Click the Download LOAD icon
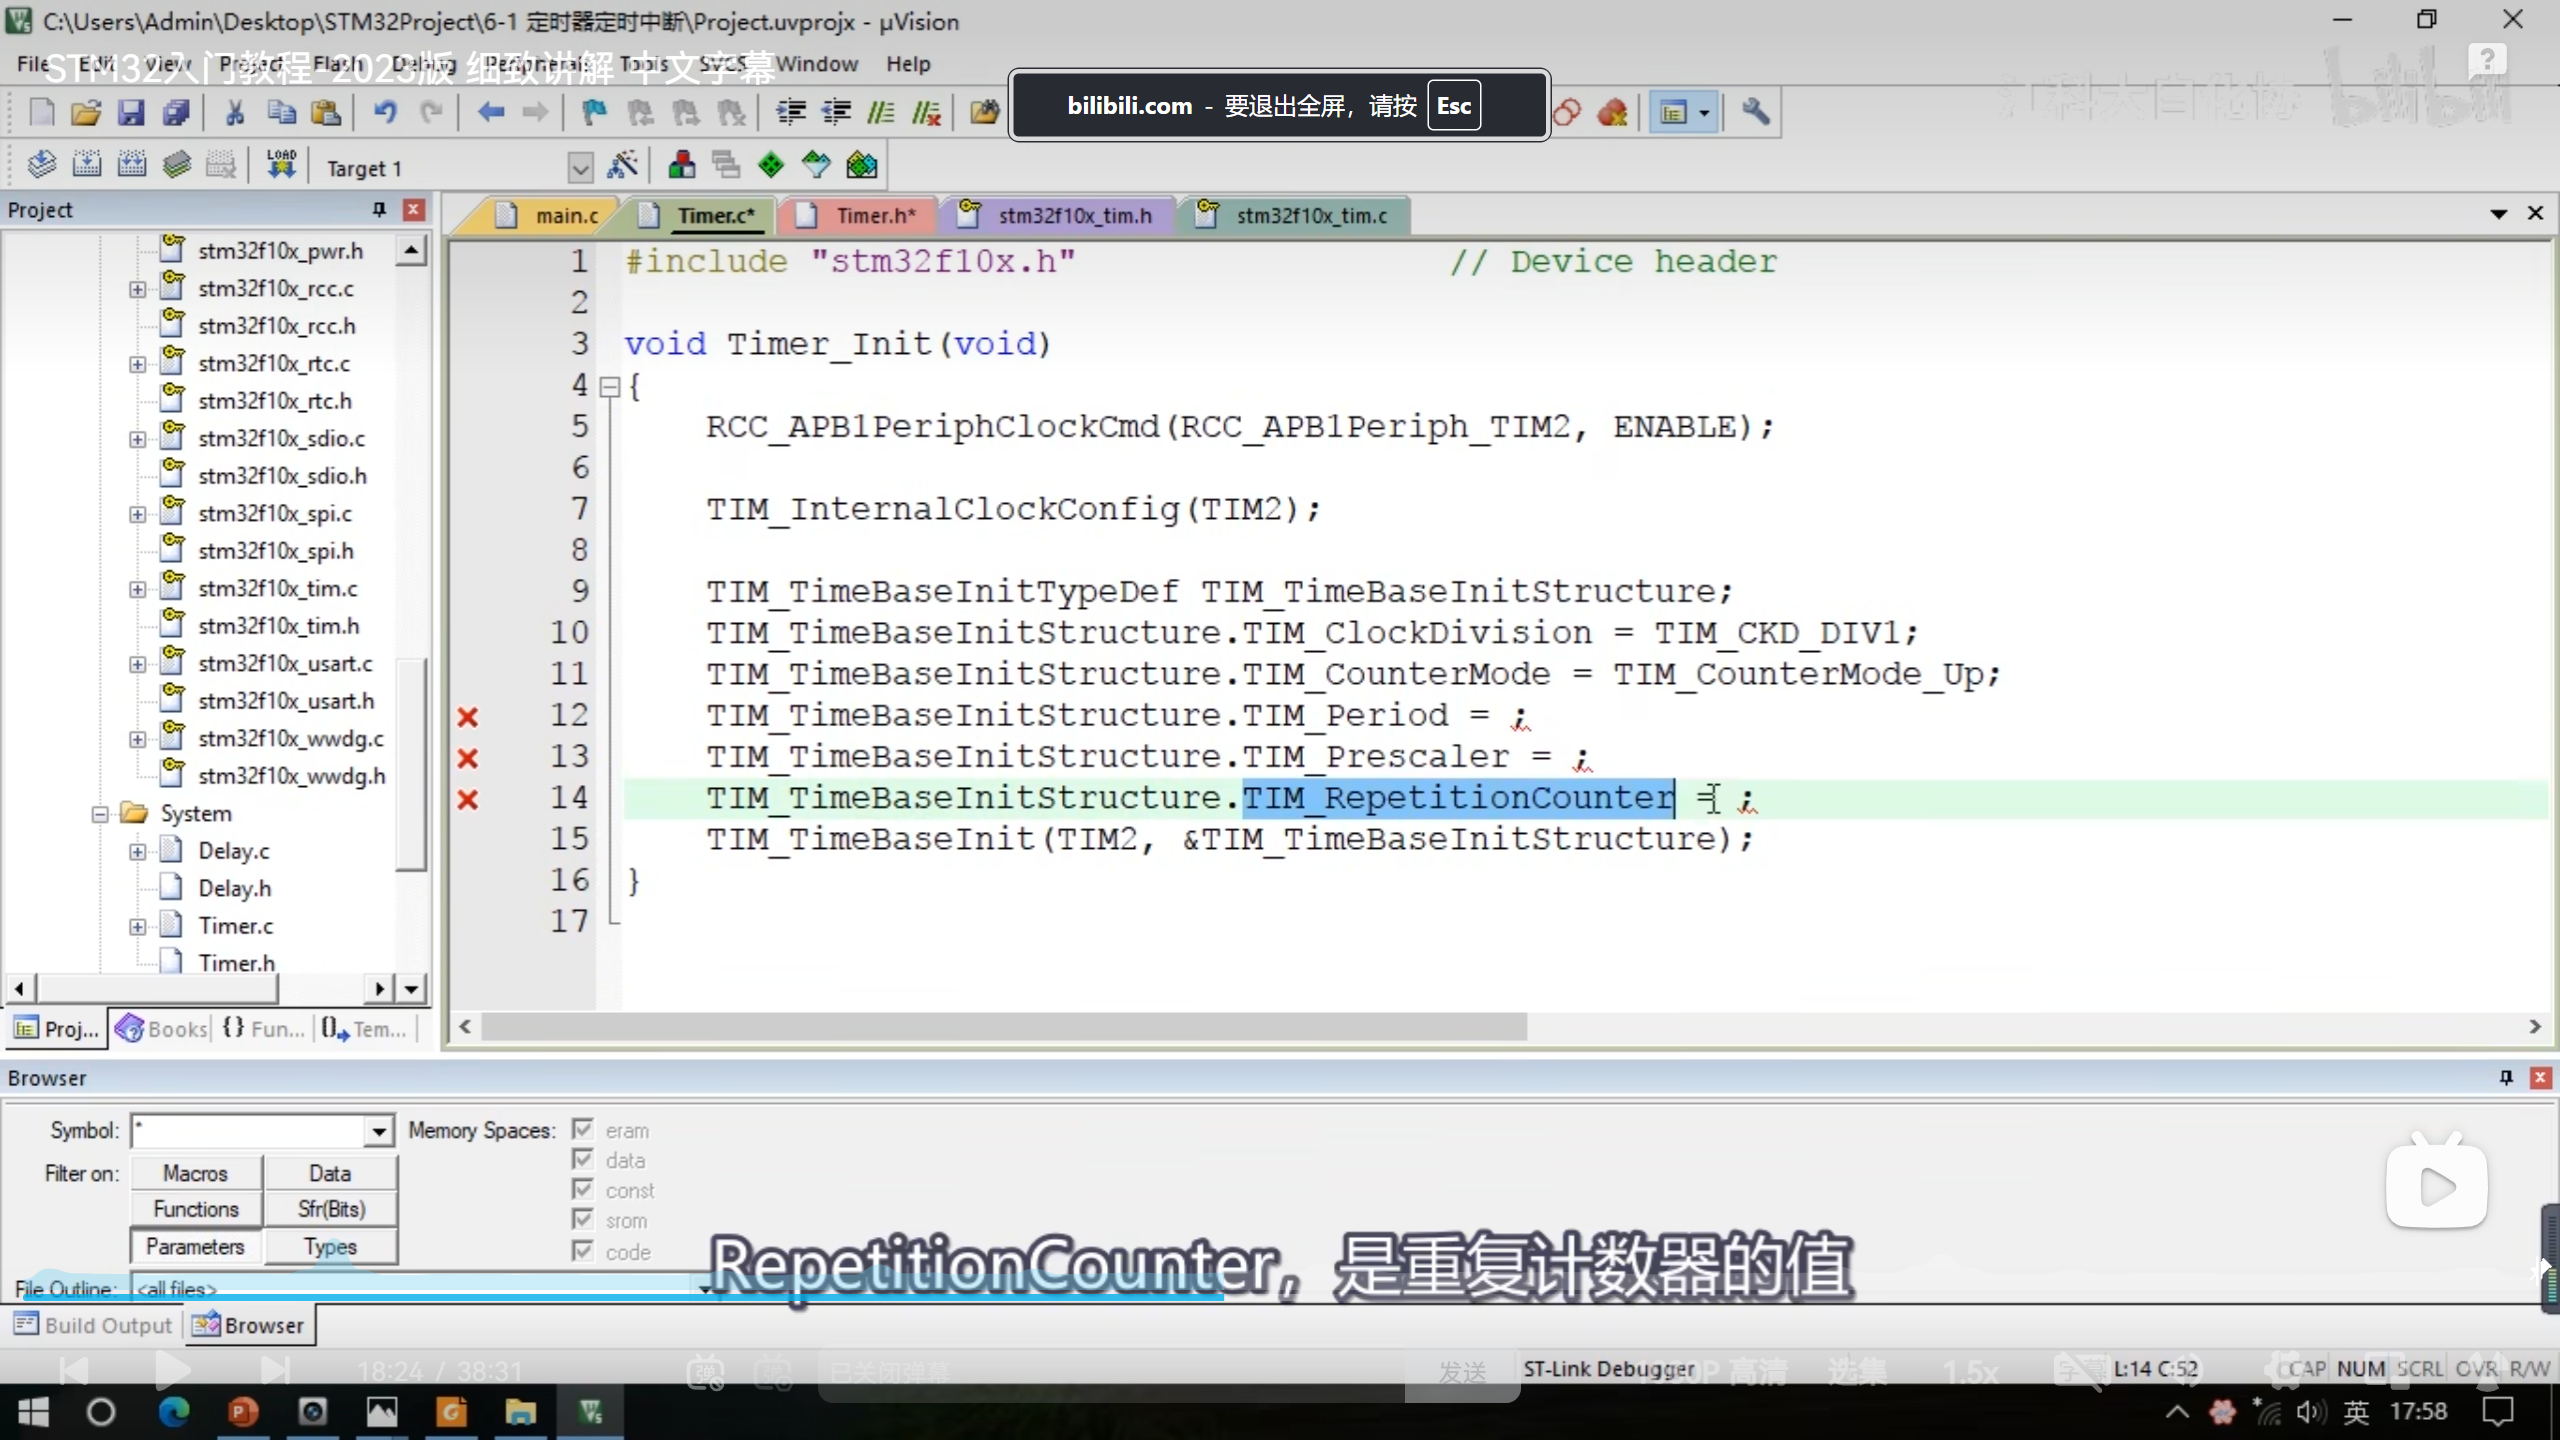2560x1440 pixels. pos(281,165)
